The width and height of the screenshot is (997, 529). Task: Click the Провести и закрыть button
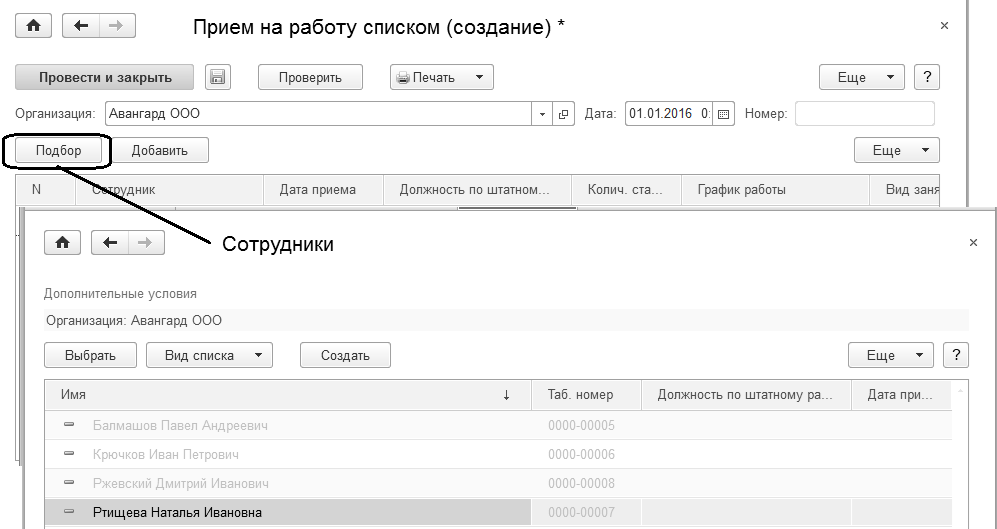105,78
